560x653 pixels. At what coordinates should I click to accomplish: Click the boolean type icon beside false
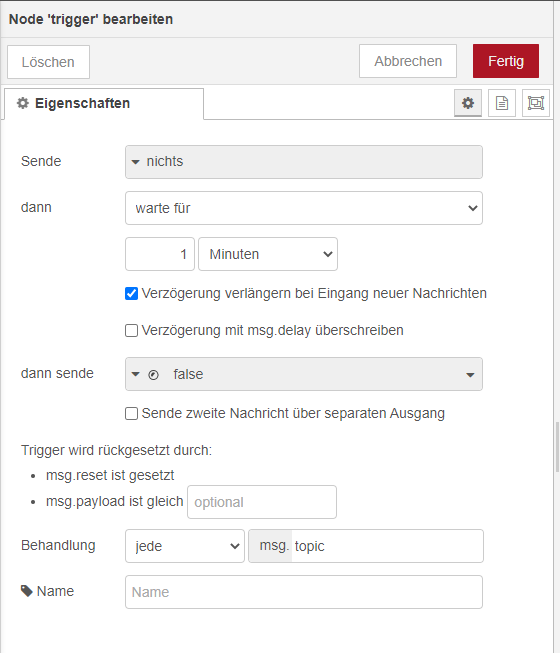pos(153,375)
